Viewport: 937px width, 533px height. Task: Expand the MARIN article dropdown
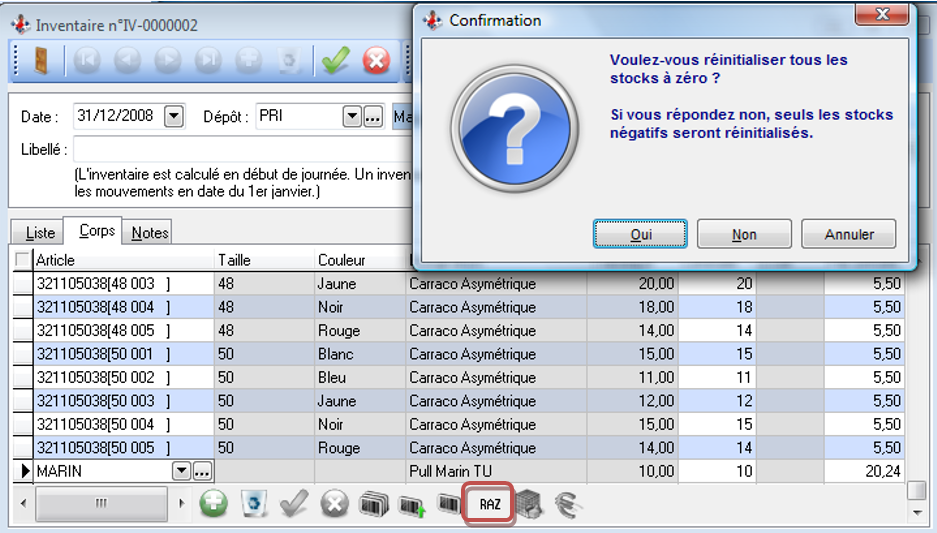tap(181, 471)
